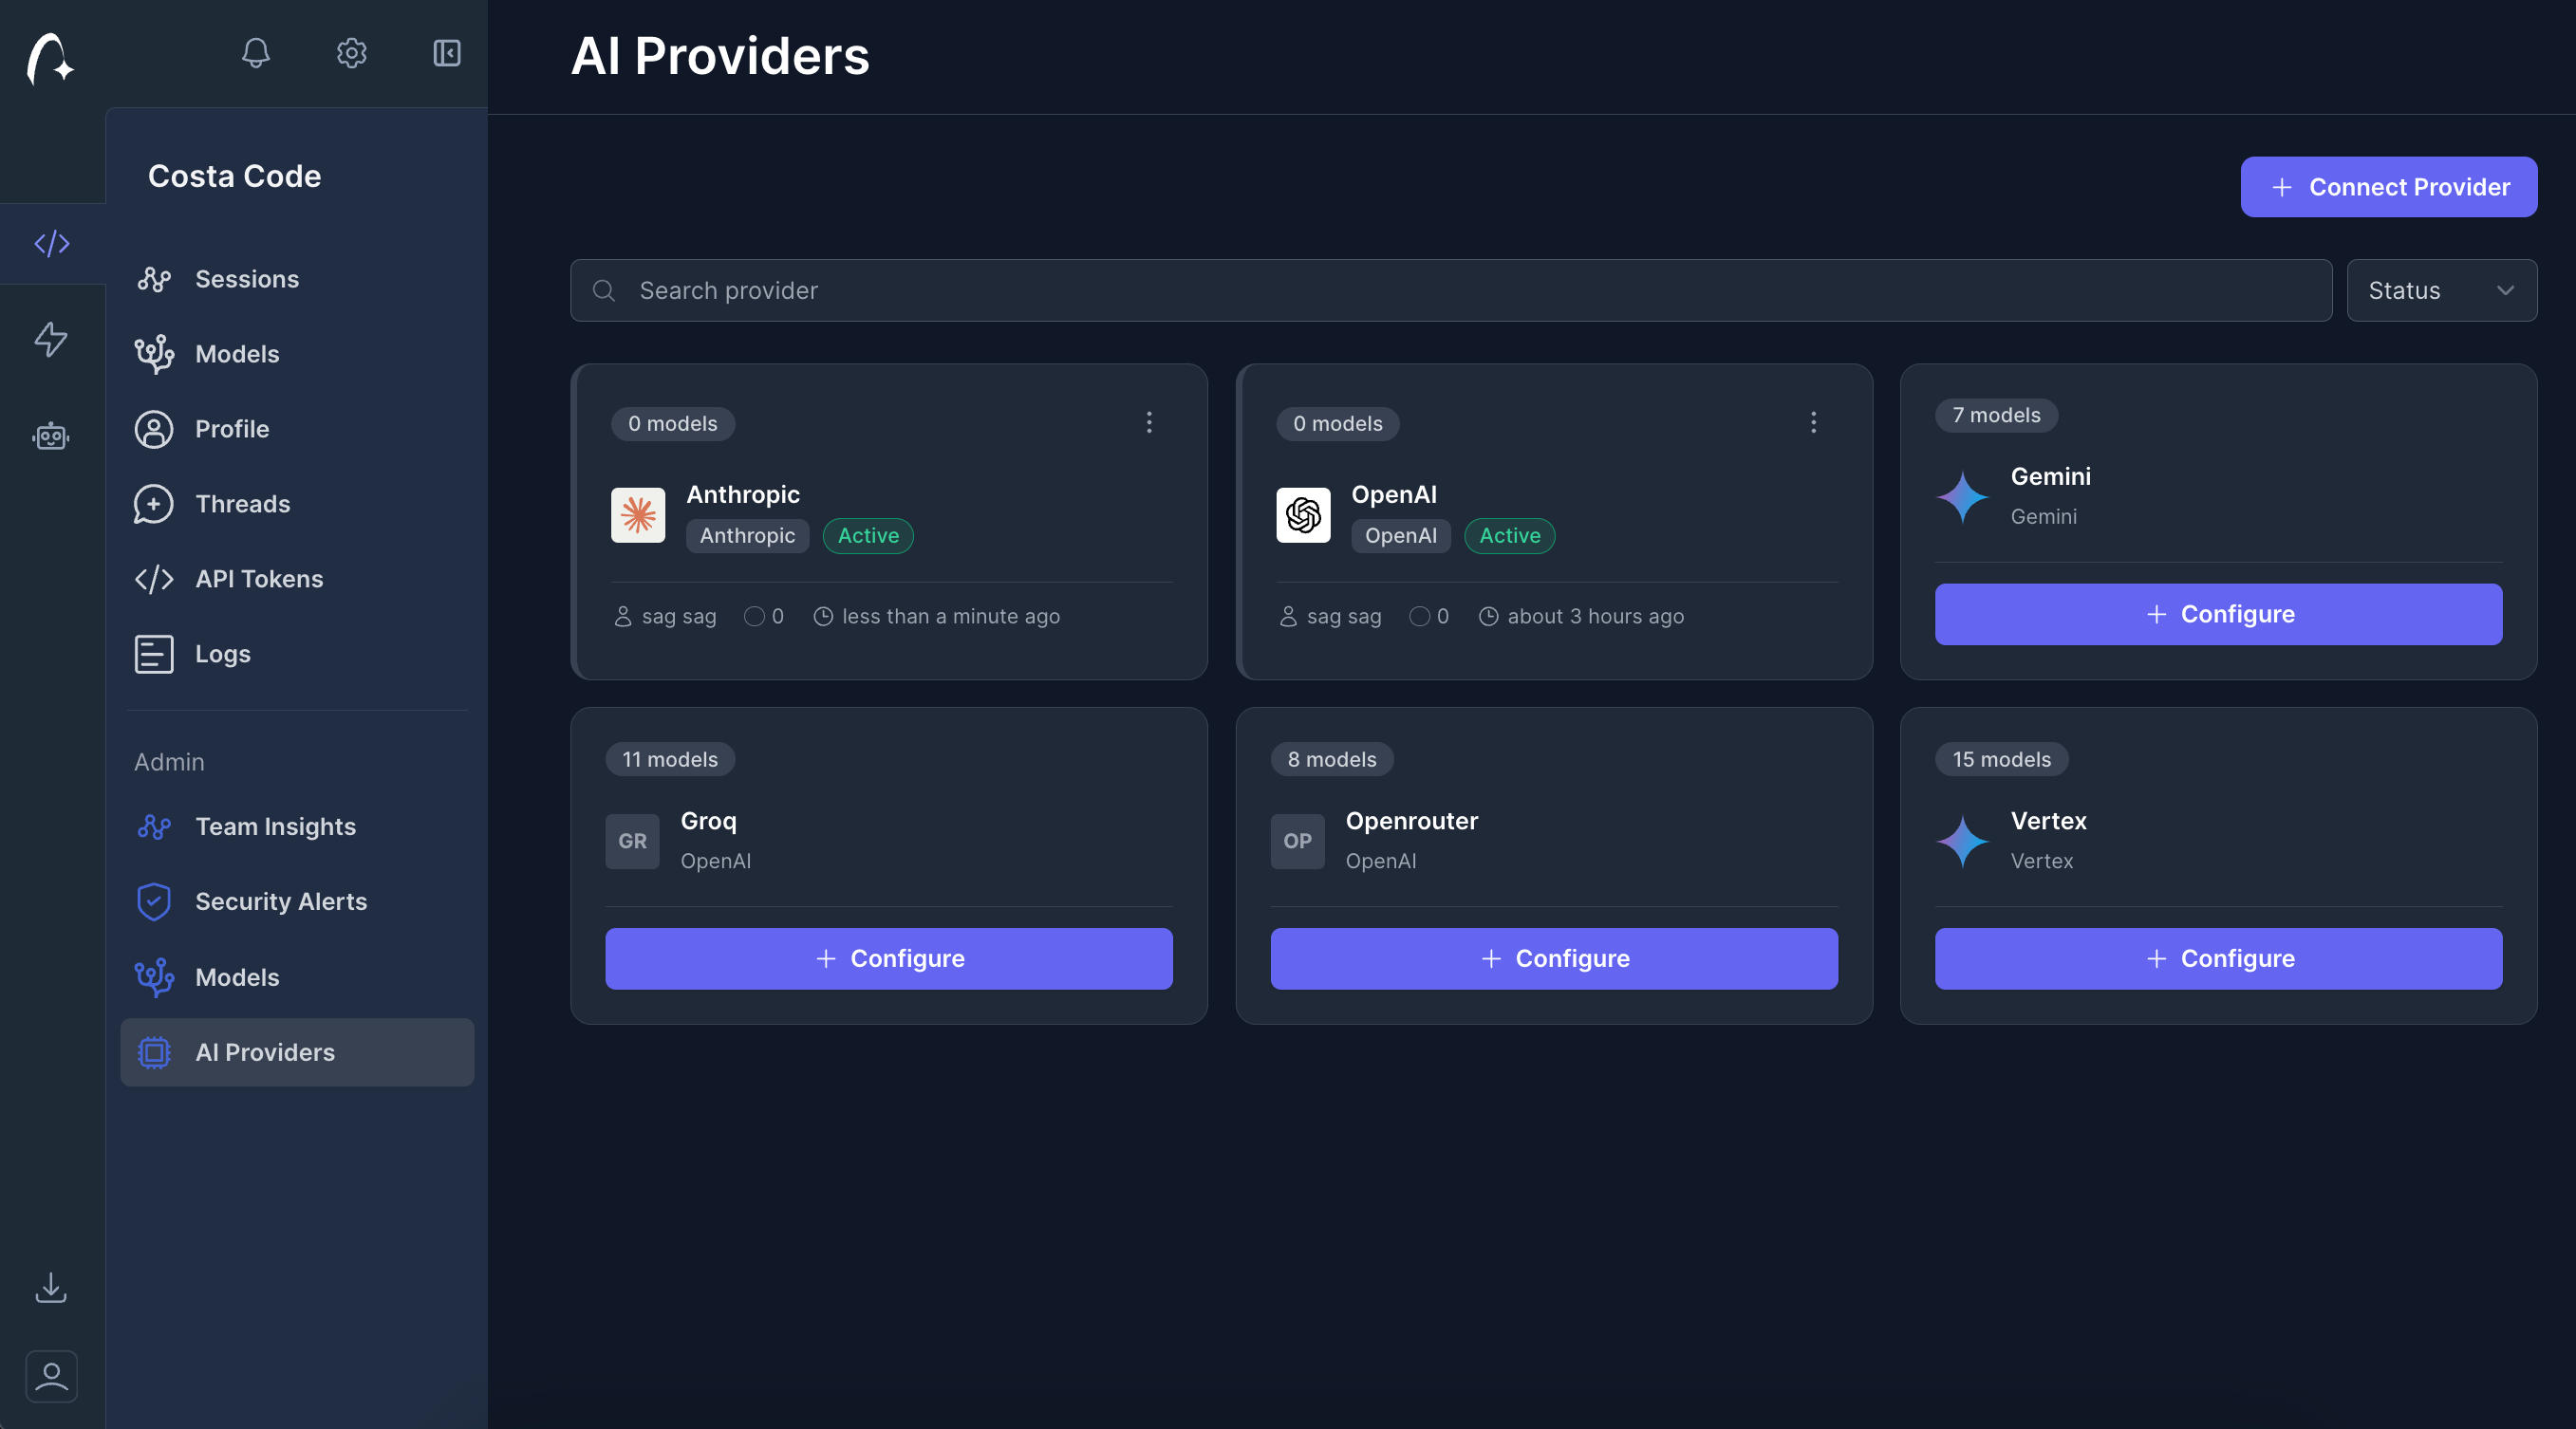
Task: Select AI Providers in the sidebar
Action: point(265,1052)
